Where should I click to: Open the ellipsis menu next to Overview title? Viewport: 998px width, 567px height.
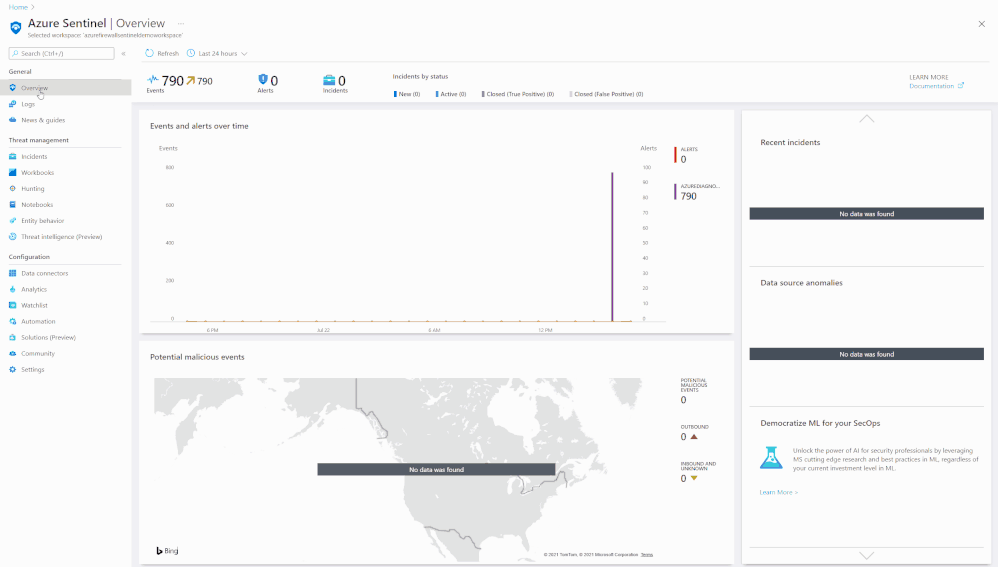pos(181,24)
